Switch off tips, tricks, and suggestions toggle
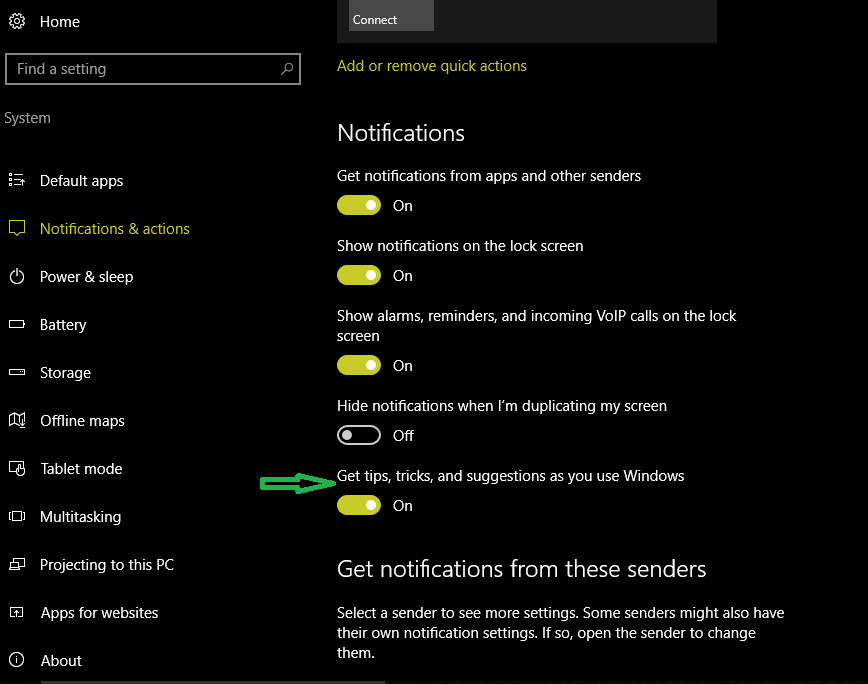 point(359,505)
